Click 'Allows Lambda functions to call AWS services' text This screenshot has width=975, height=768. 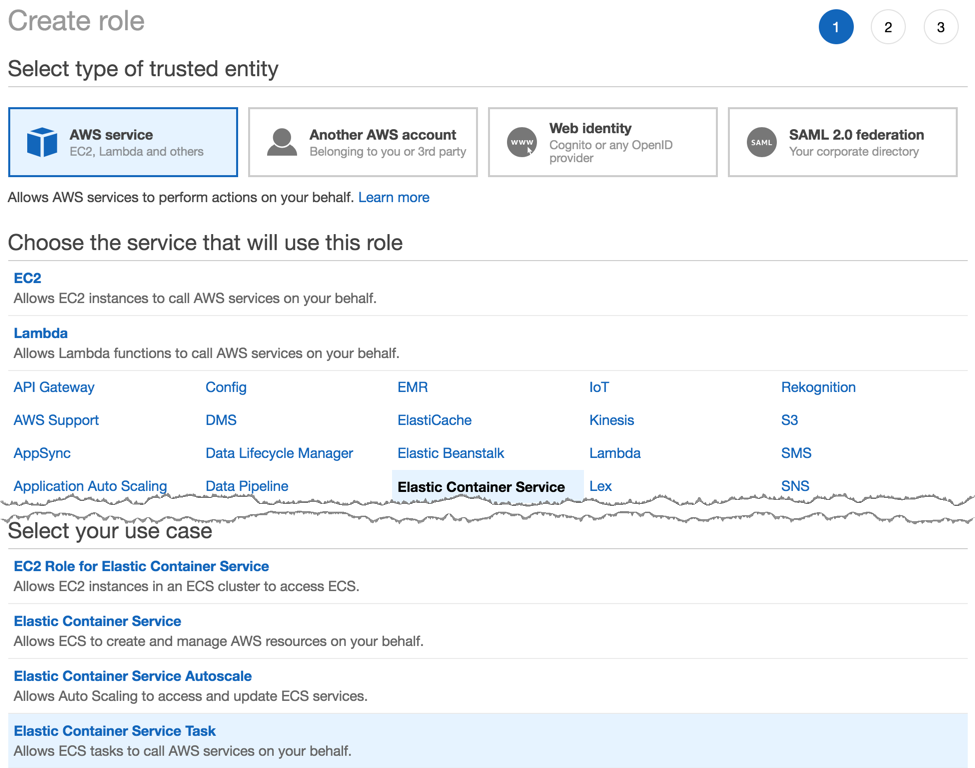click(206, 353)
